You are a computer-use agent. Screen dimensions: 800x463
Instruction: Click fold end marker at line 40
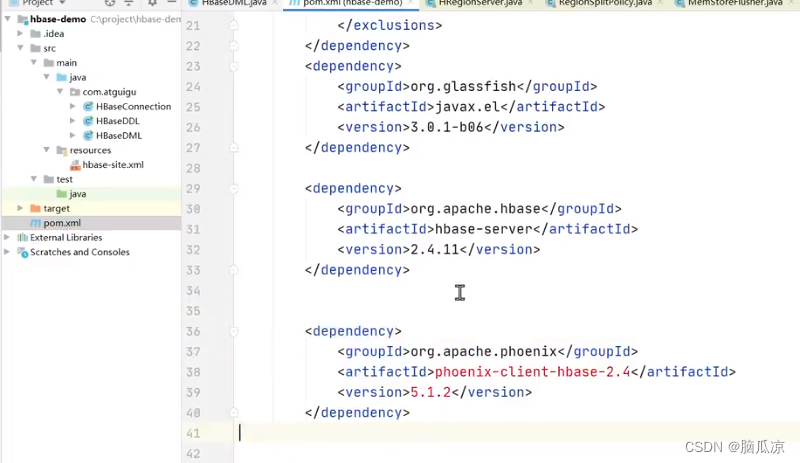click(x=234, y=412)
